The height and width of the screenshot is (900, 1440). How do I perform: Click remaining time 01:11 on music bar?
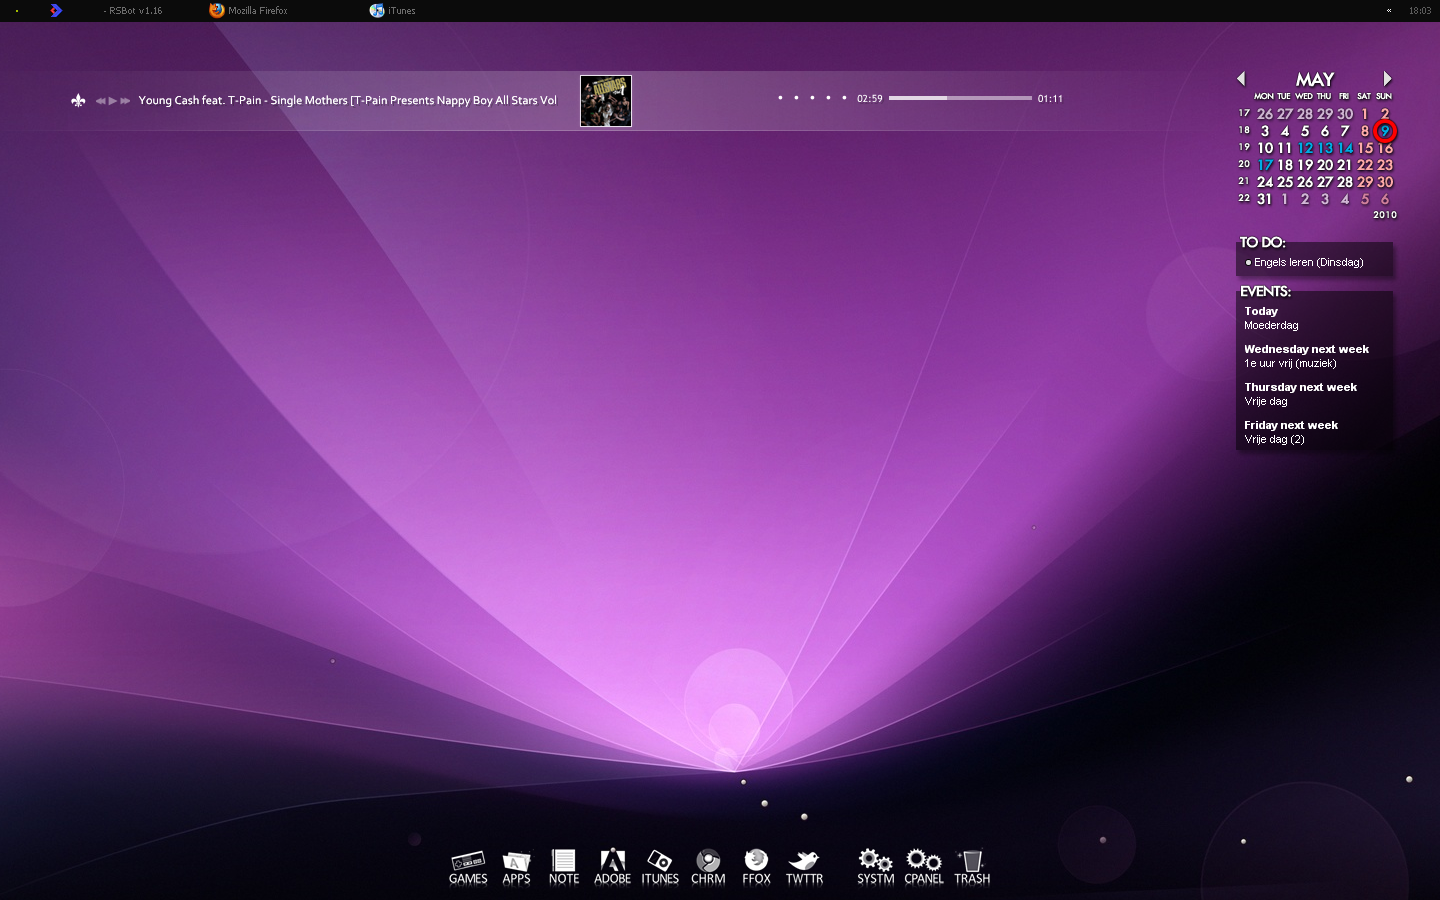pyautogui.click(x=1050, y=99)
